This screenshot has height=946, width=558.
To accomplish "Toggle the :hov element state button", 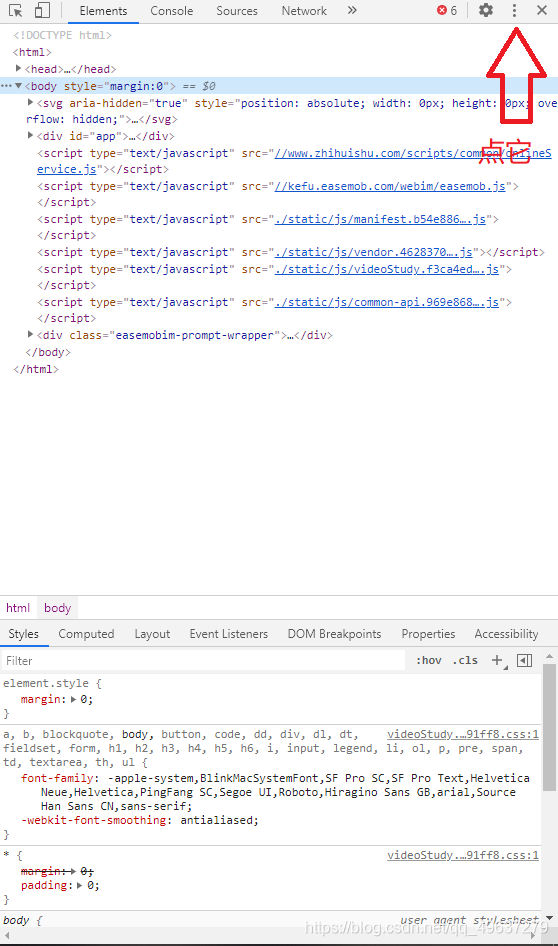I will 429,661.
